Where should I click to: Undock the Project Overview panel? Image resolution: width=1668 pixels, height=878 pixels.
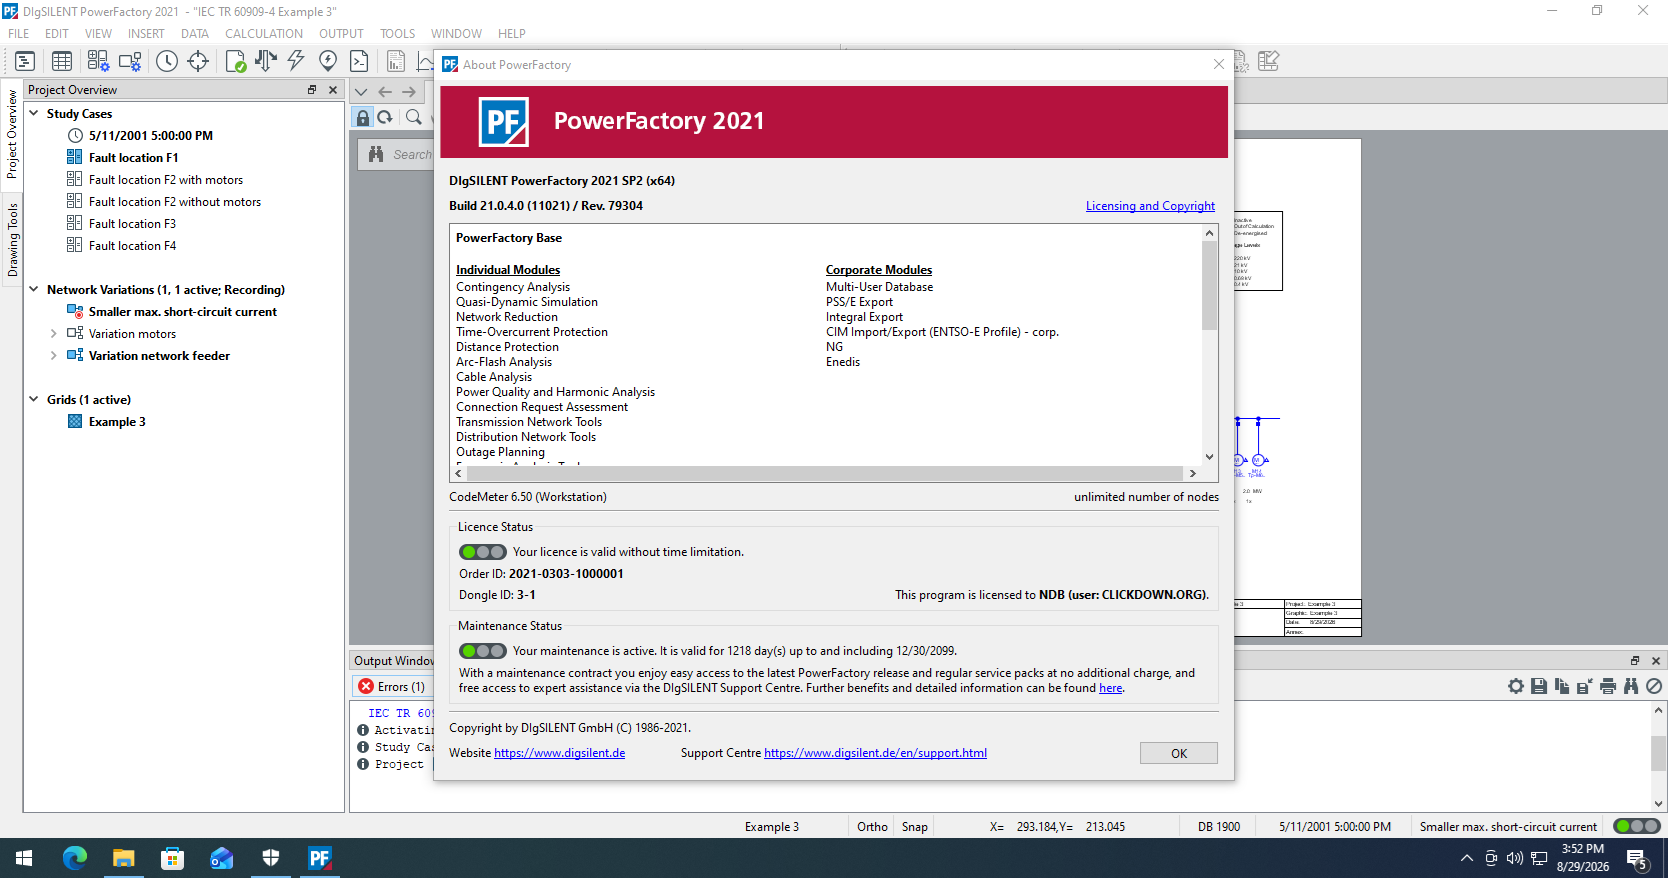point(312,89)
